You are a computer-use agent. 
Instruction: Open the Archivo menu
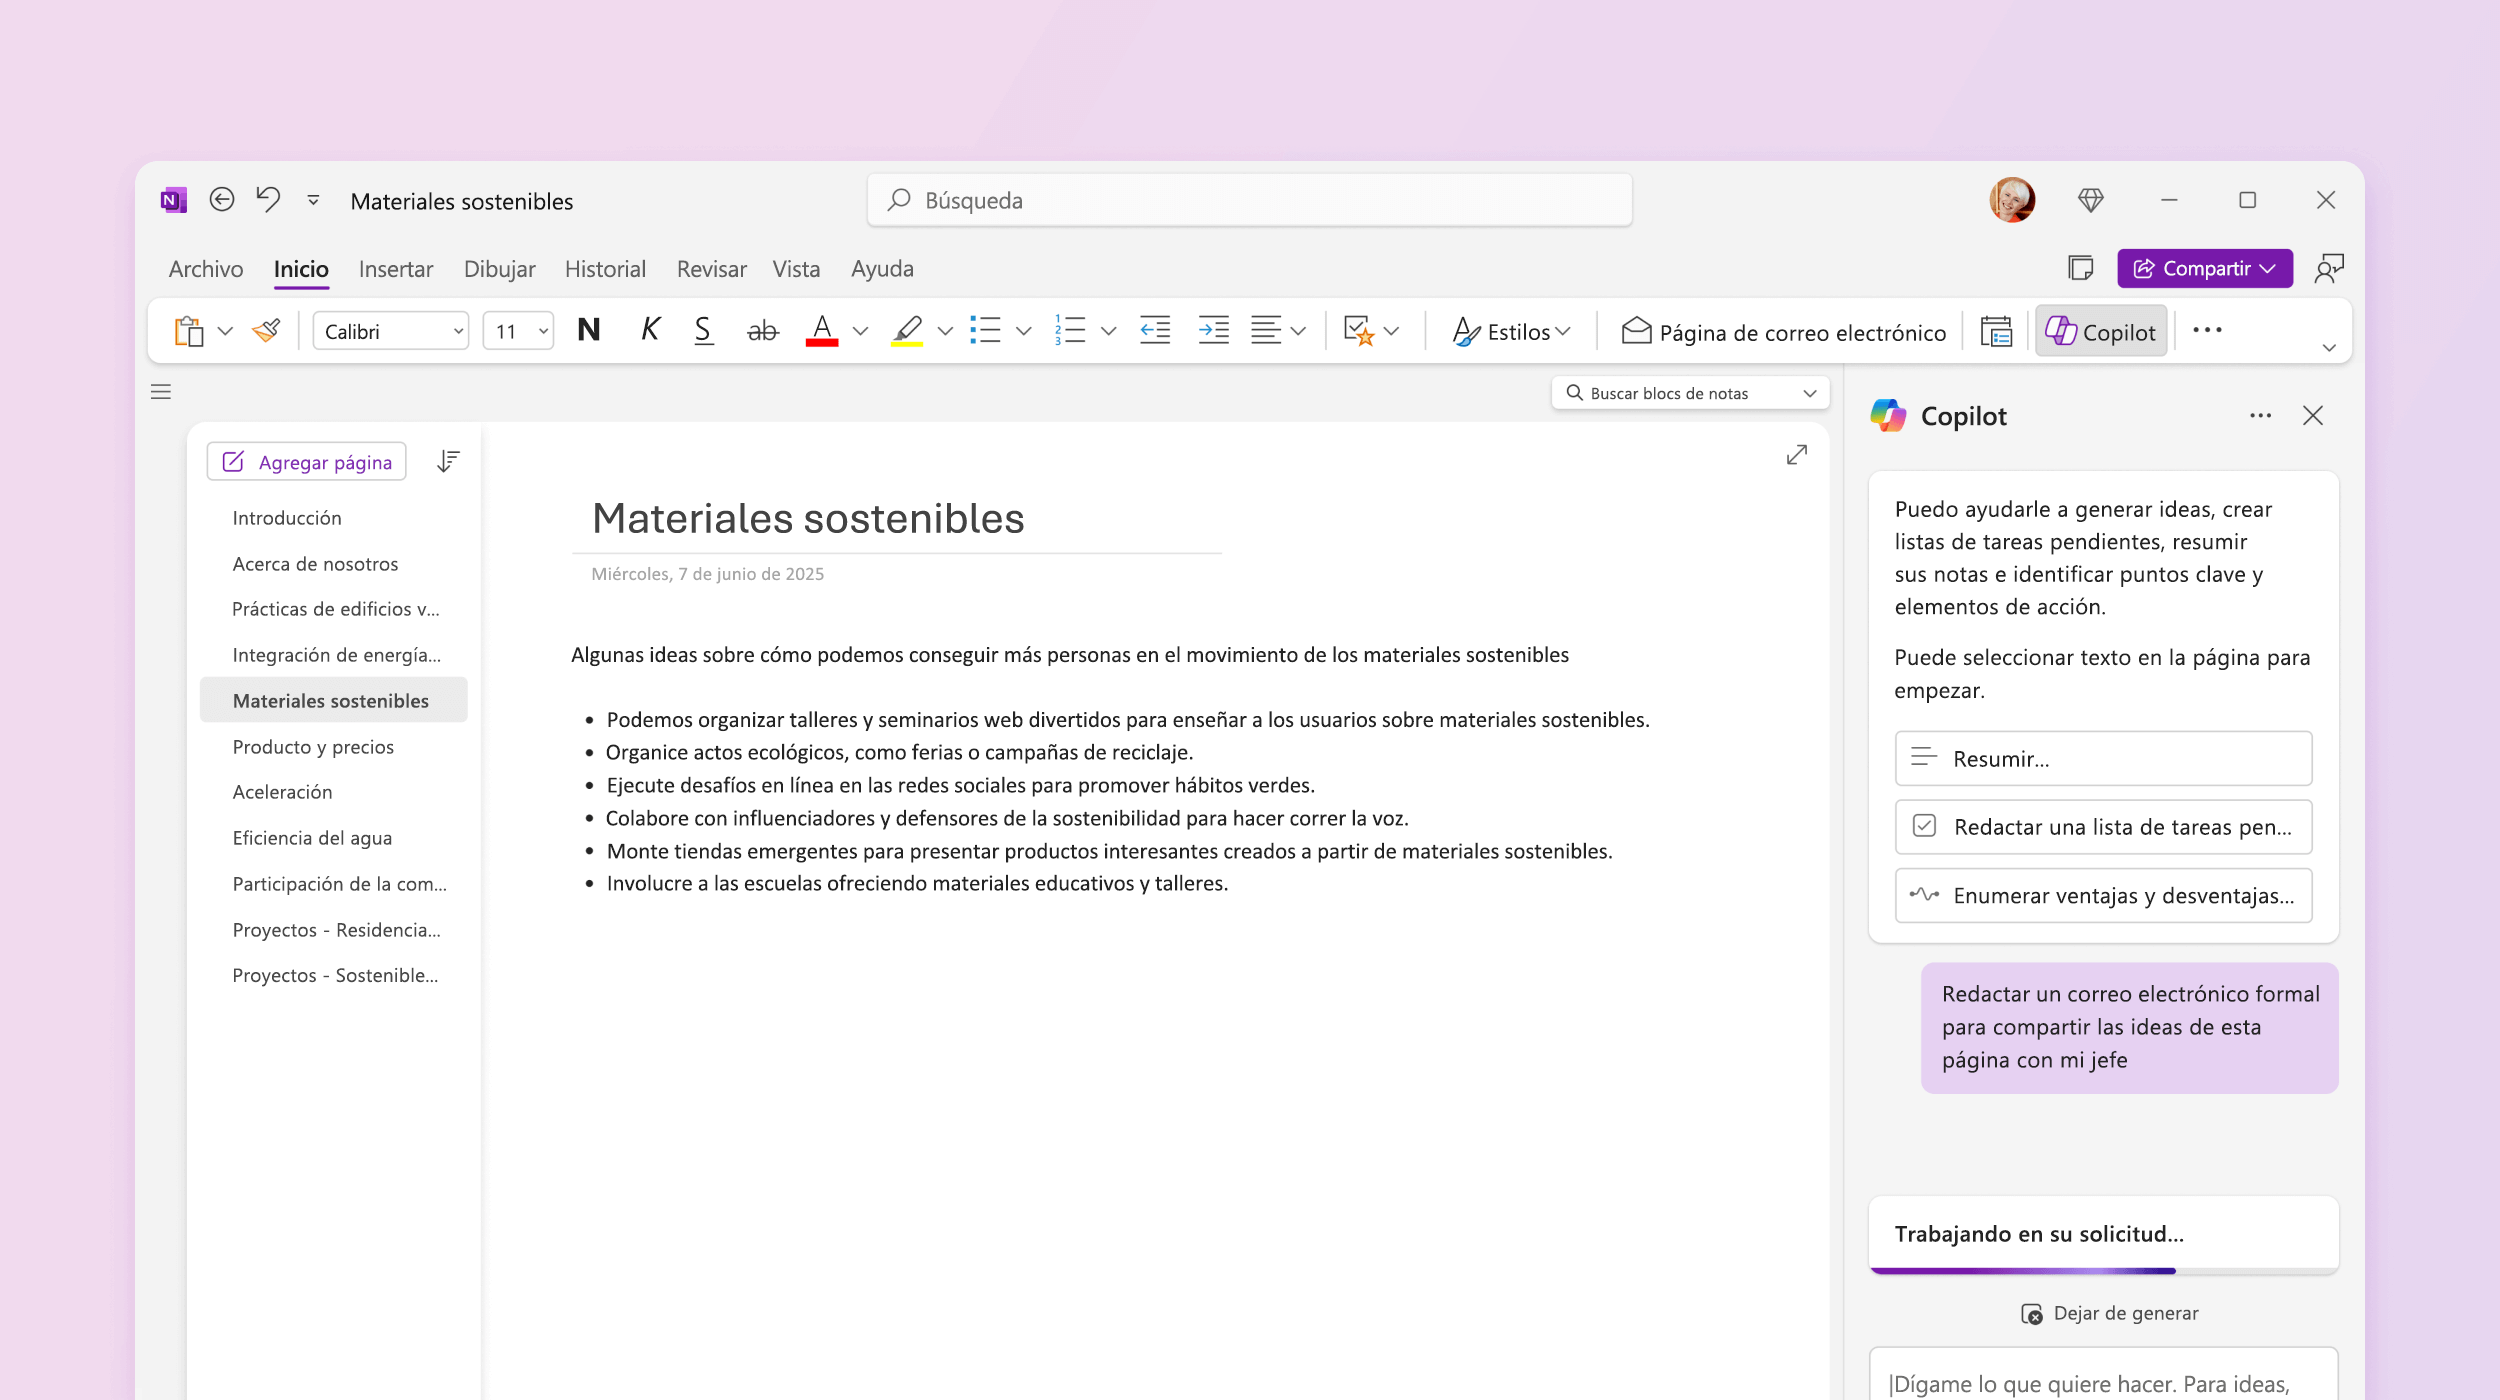(206, 269)
